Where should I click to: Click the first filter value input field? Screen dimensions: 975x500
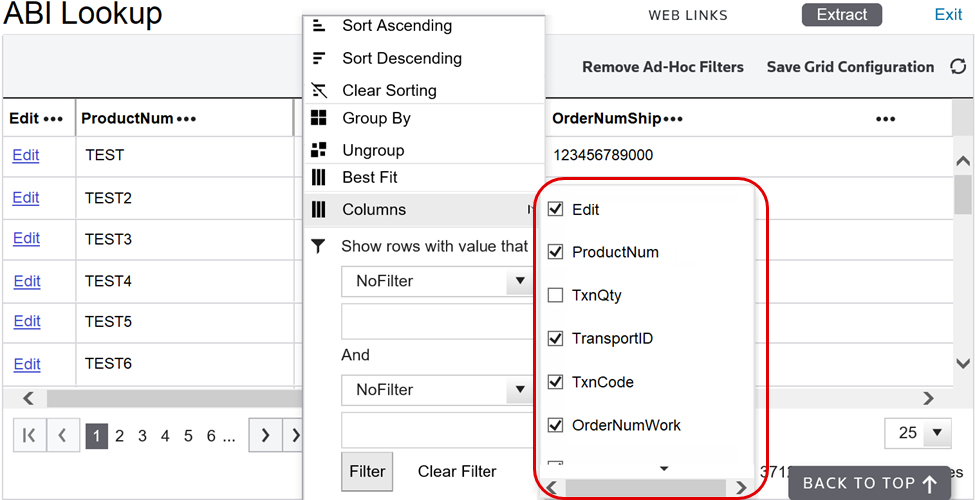(x=436, y=322)
